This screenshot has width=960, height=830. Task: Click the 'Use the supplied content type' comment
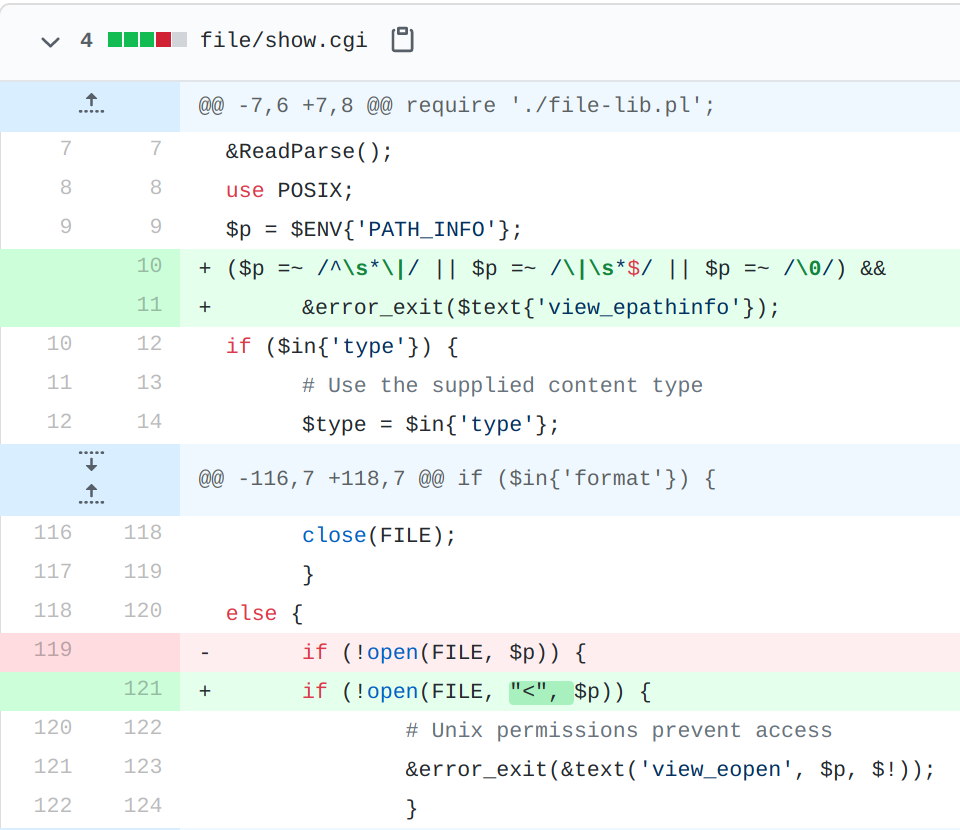(x=502, y=386)
